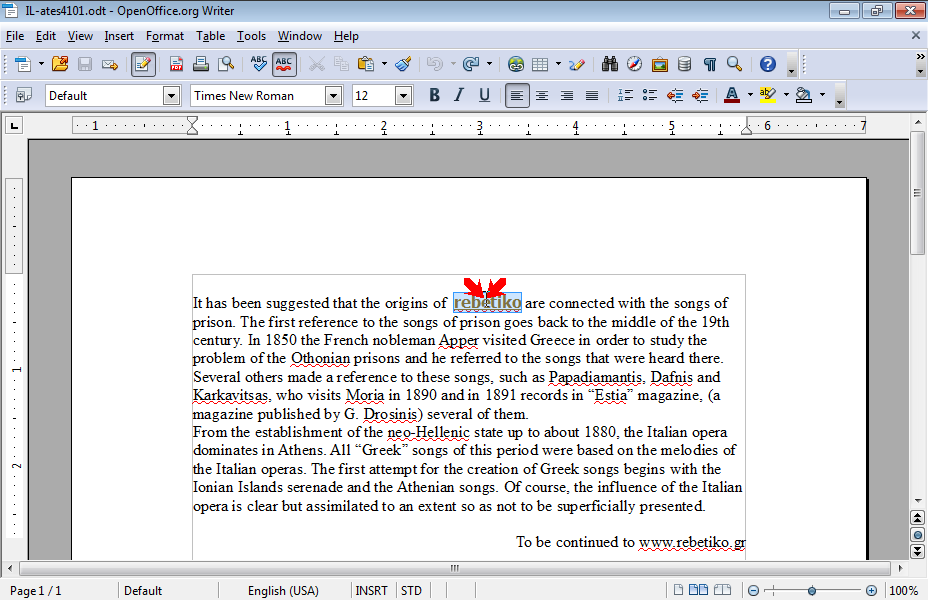Open Styles and Formatting icon
Viewport: 928px width, 600px height.
point(24,95)
